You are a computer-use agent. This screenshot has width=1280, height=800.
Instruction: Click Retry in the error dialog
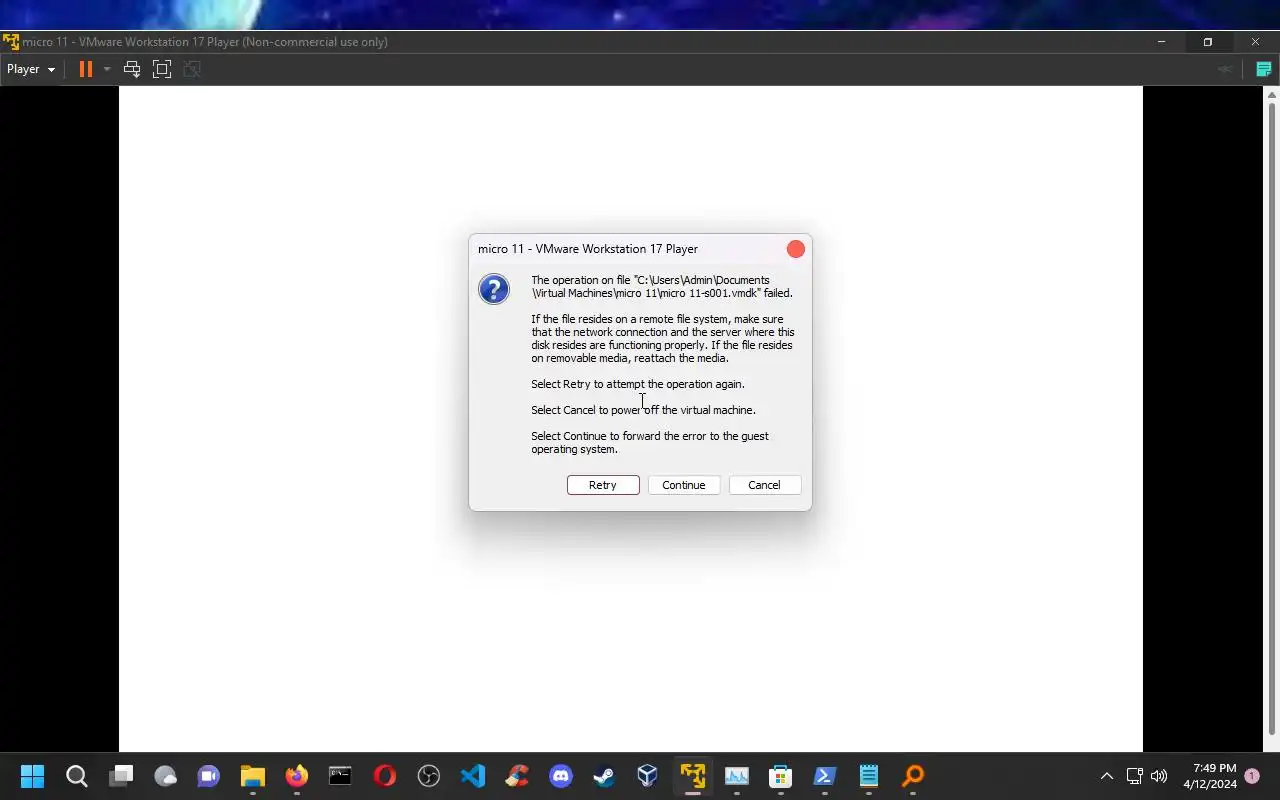pos(603,485)
